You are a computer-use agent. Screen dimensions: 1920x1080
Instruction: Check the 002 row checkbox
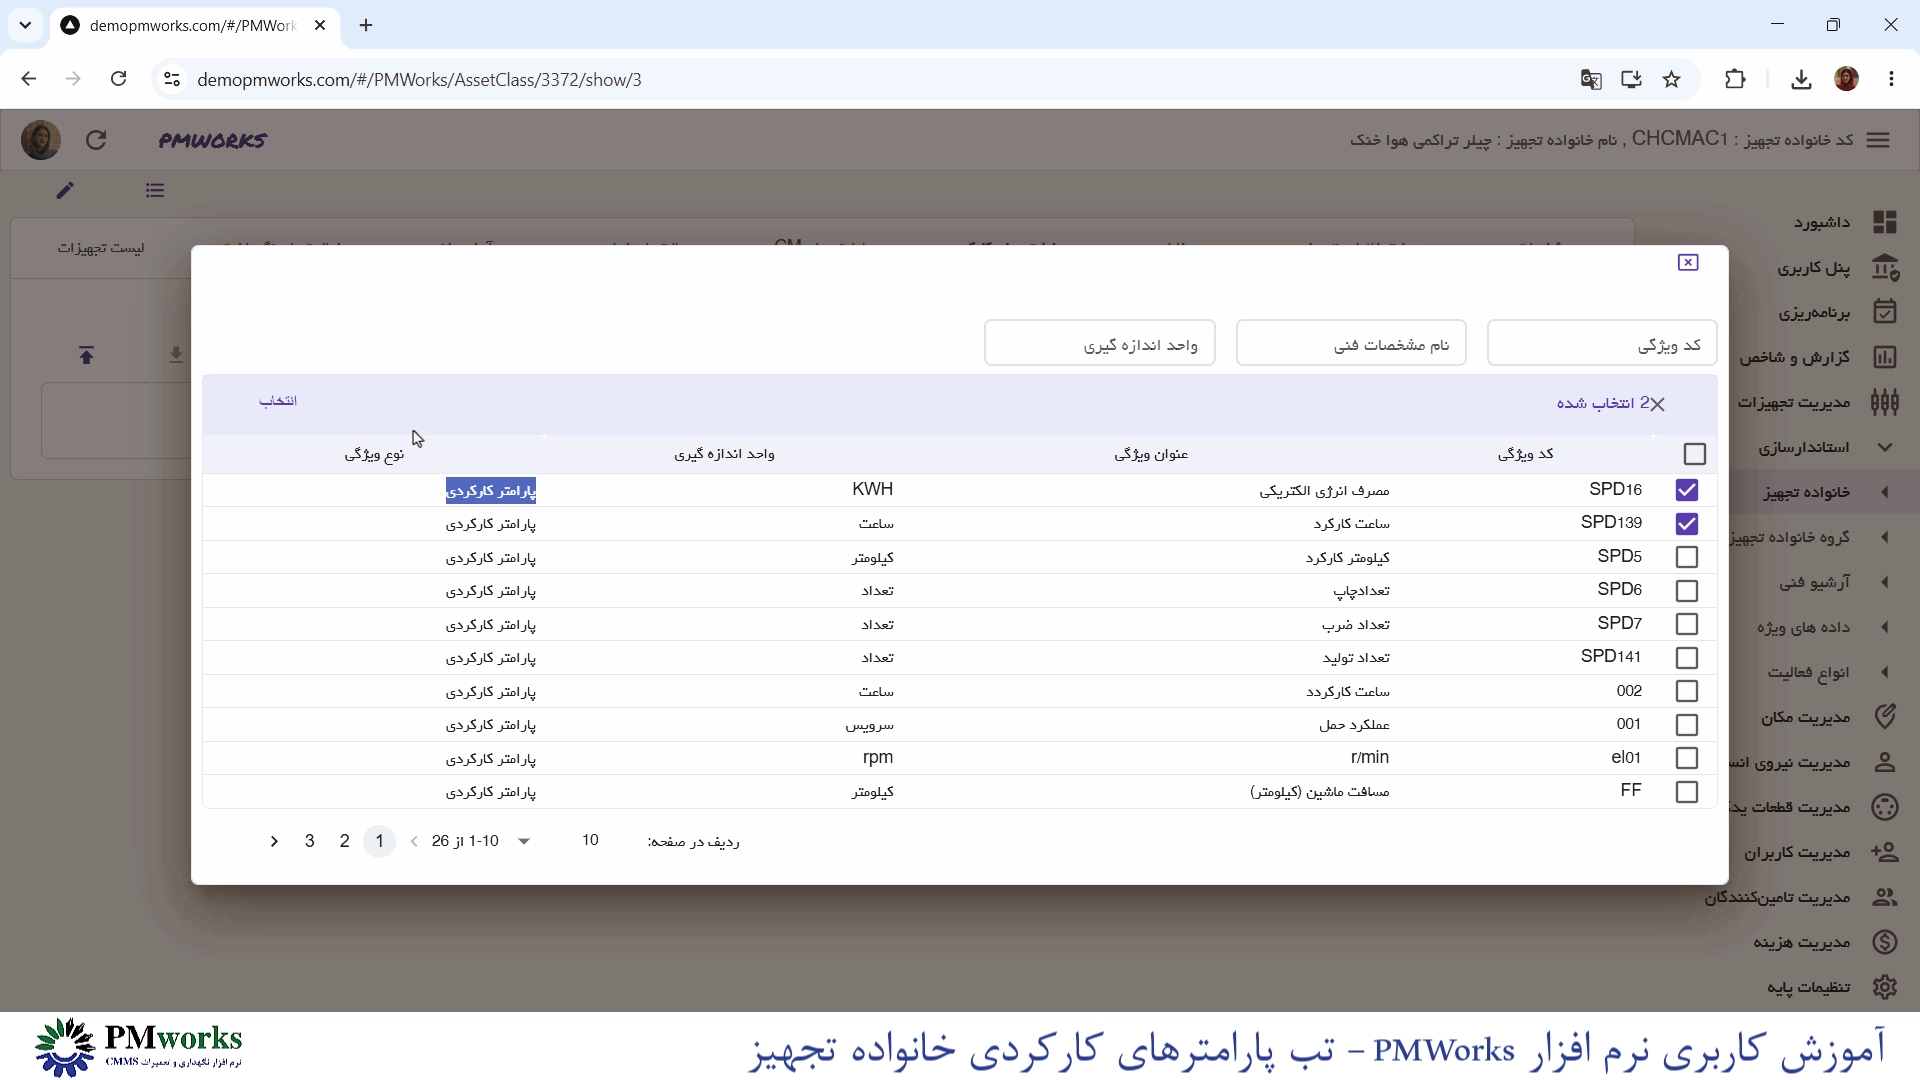pyautogui.click(x=1687, y=691)
